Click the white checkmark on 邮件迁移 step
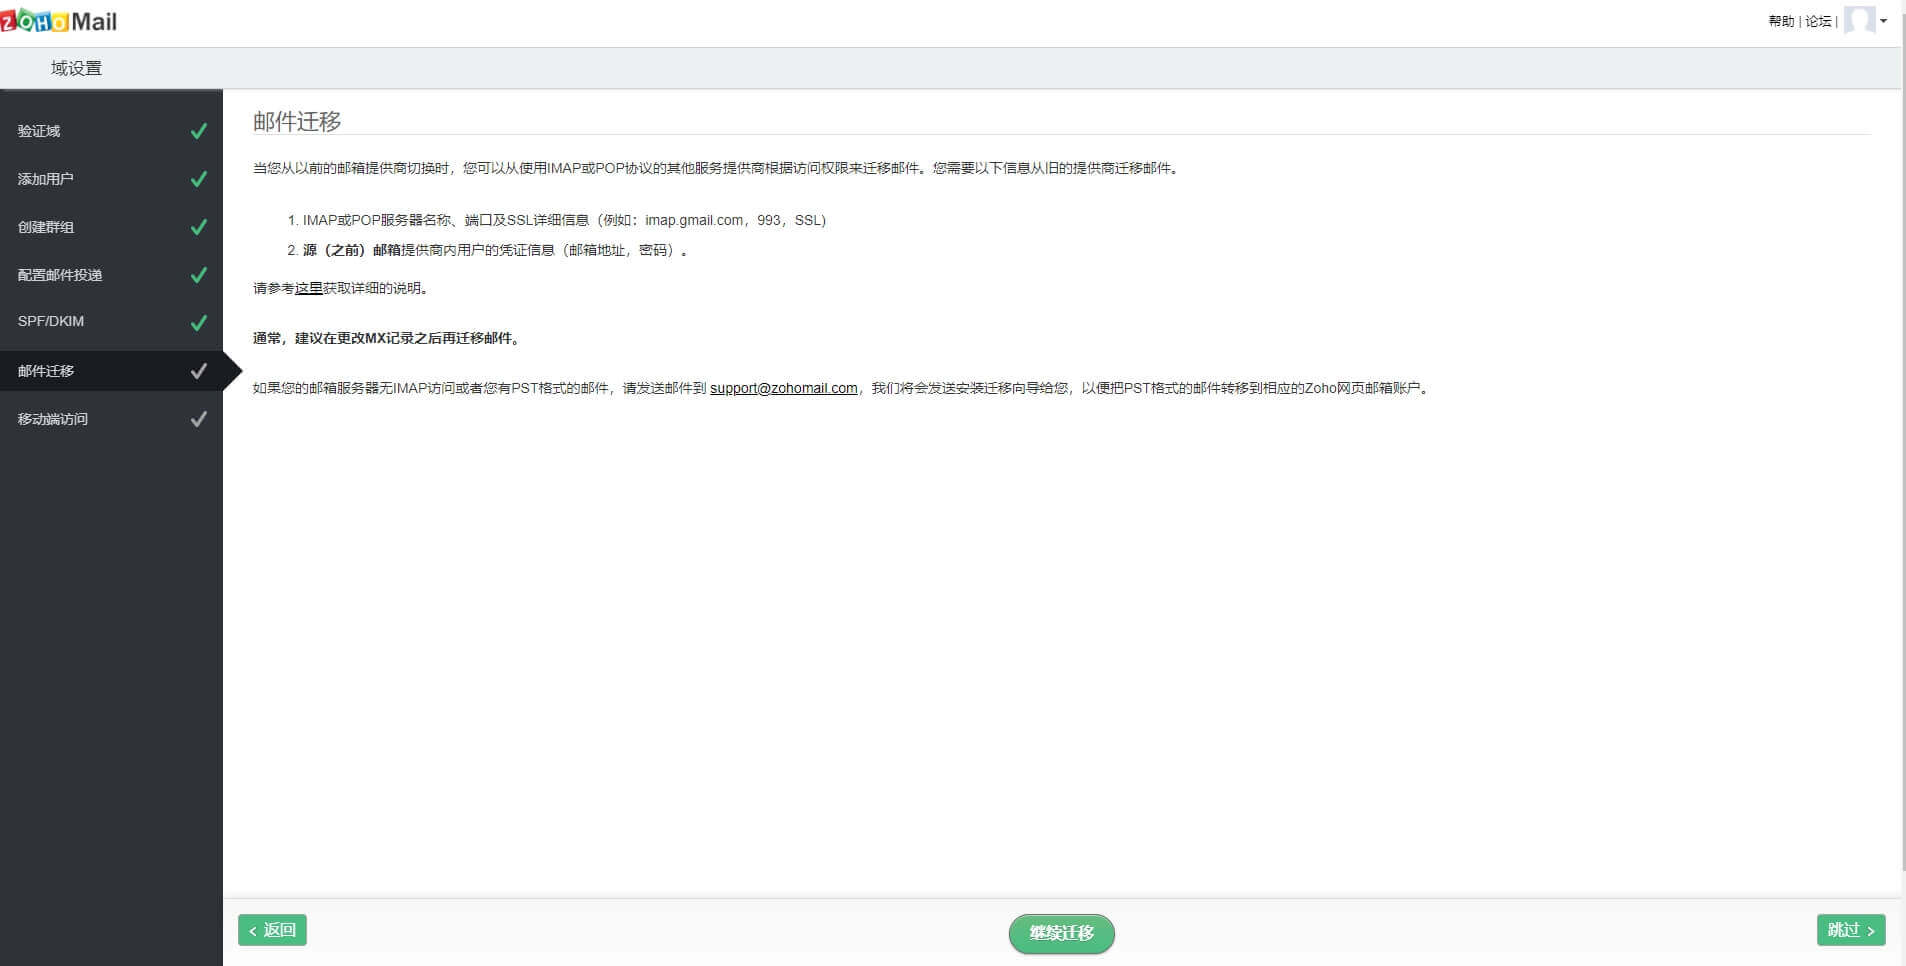Image resolution: width=1906 pixels, height=966 pixels. [x=196, y=370]
